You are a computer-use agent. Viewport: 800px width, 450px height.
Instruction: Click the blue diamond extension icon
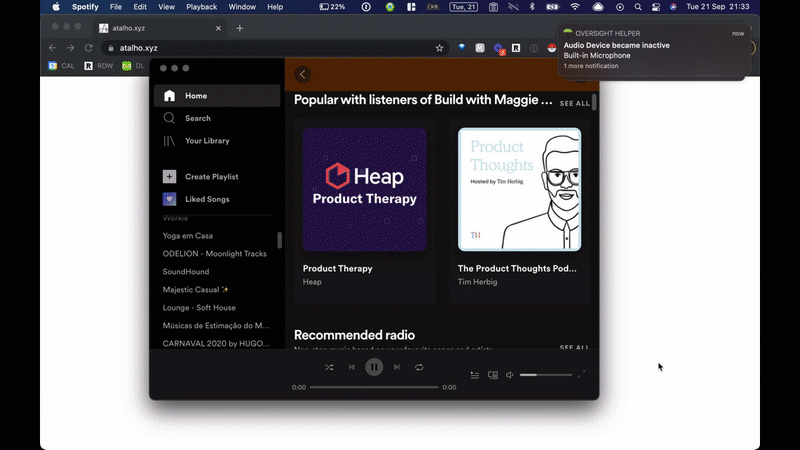click(x=462, y=47)
